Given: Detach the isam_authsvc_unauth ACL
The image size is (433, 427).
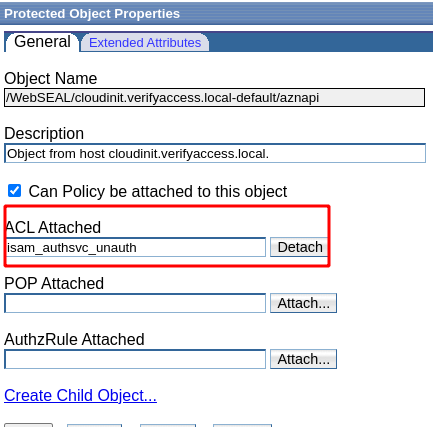Looking at the screenshot, I should click(299, 247).
